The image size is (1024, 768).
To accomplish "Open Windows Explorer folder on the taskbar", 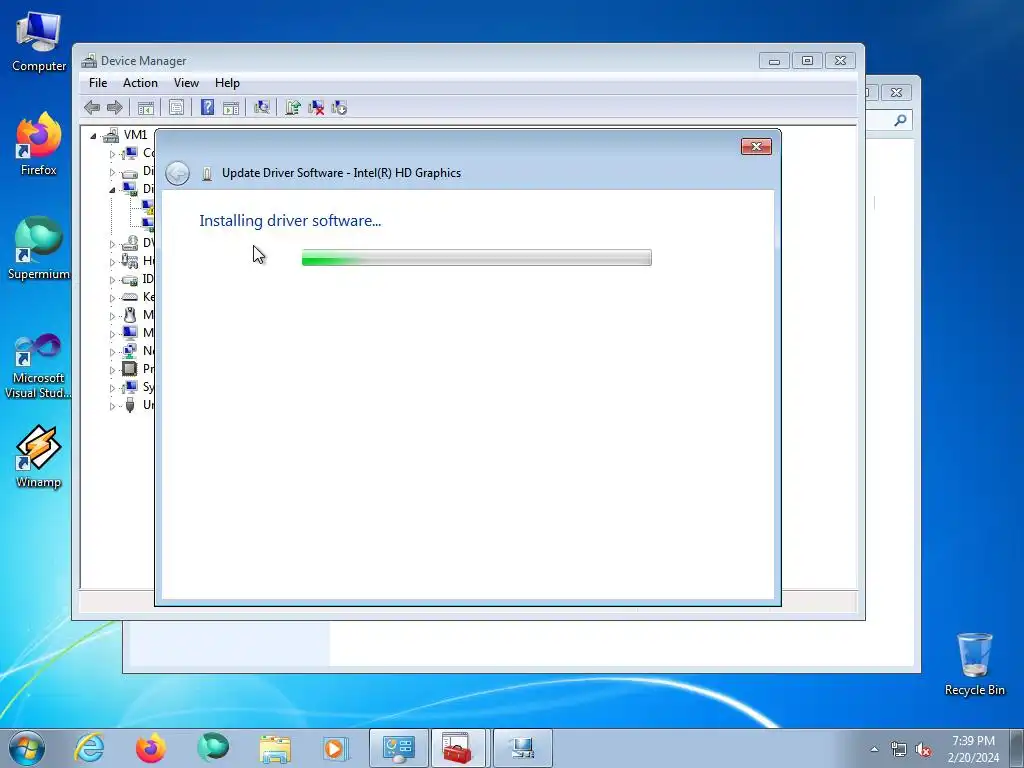I will [275, 748].
